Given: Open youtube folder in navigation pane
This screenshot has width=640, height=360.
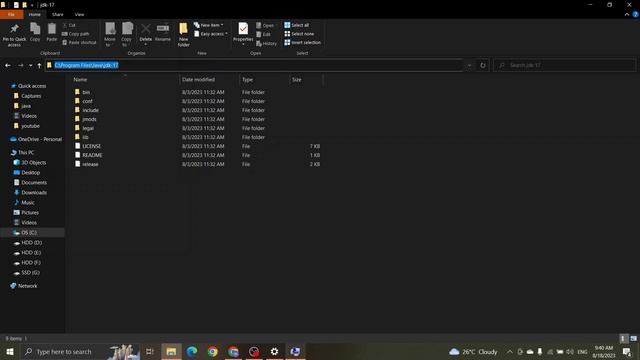Looking at the screenshot, I should pos(30,126).
